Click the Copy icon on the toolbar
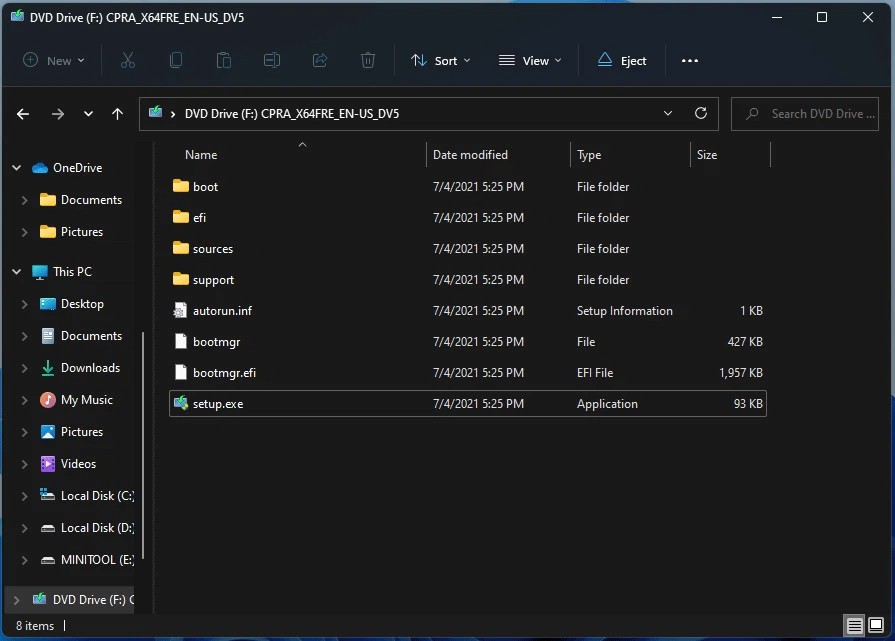Image resolution: width=895 pixels, height=641 pixels. click(x=175, y=60)
